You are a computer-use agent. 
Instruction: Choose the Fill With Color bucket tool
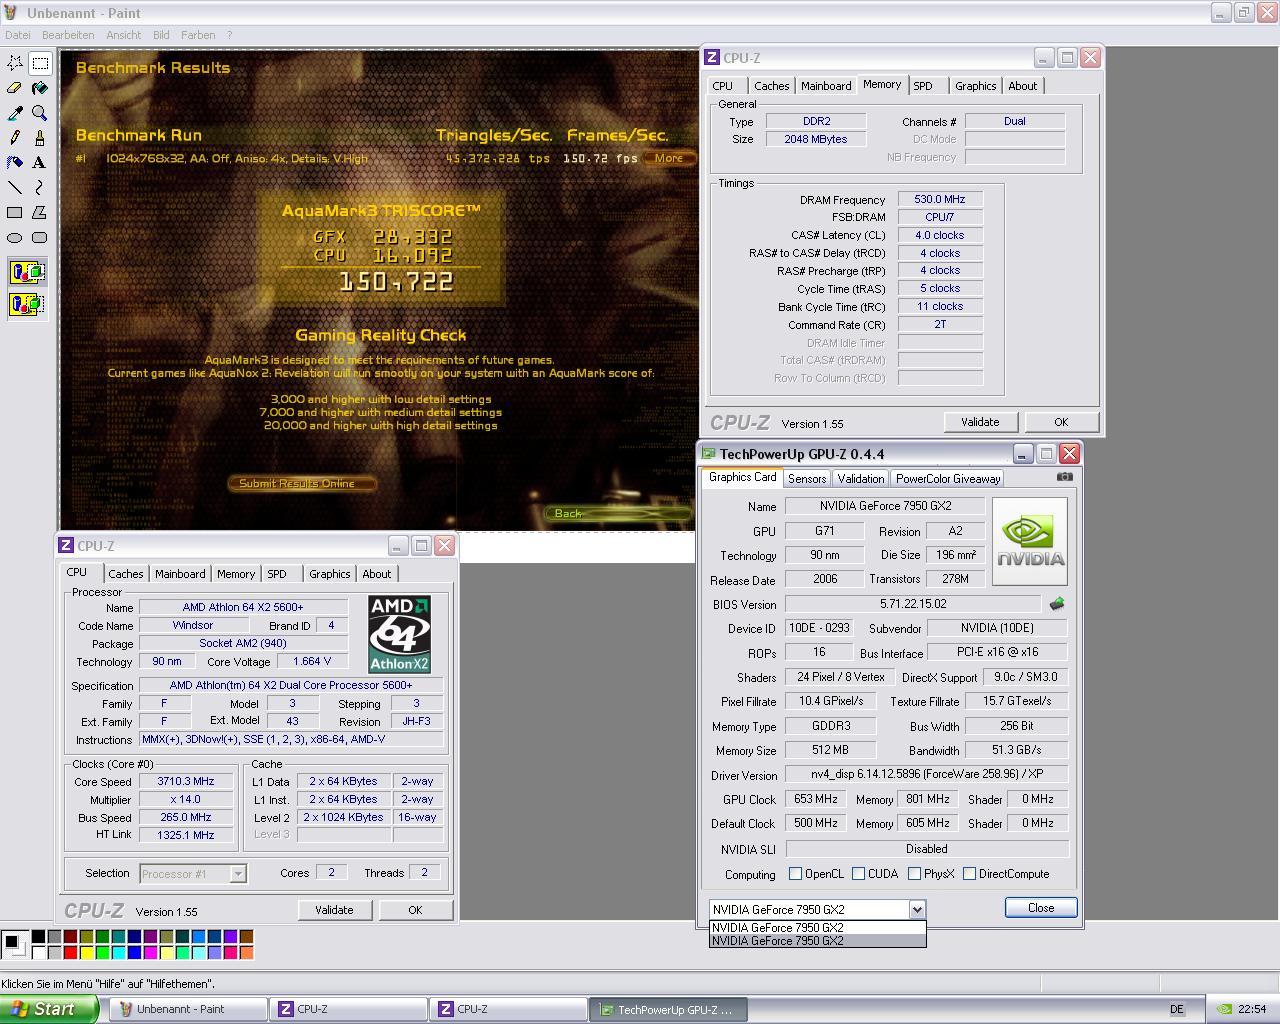(x=40, y=88)
